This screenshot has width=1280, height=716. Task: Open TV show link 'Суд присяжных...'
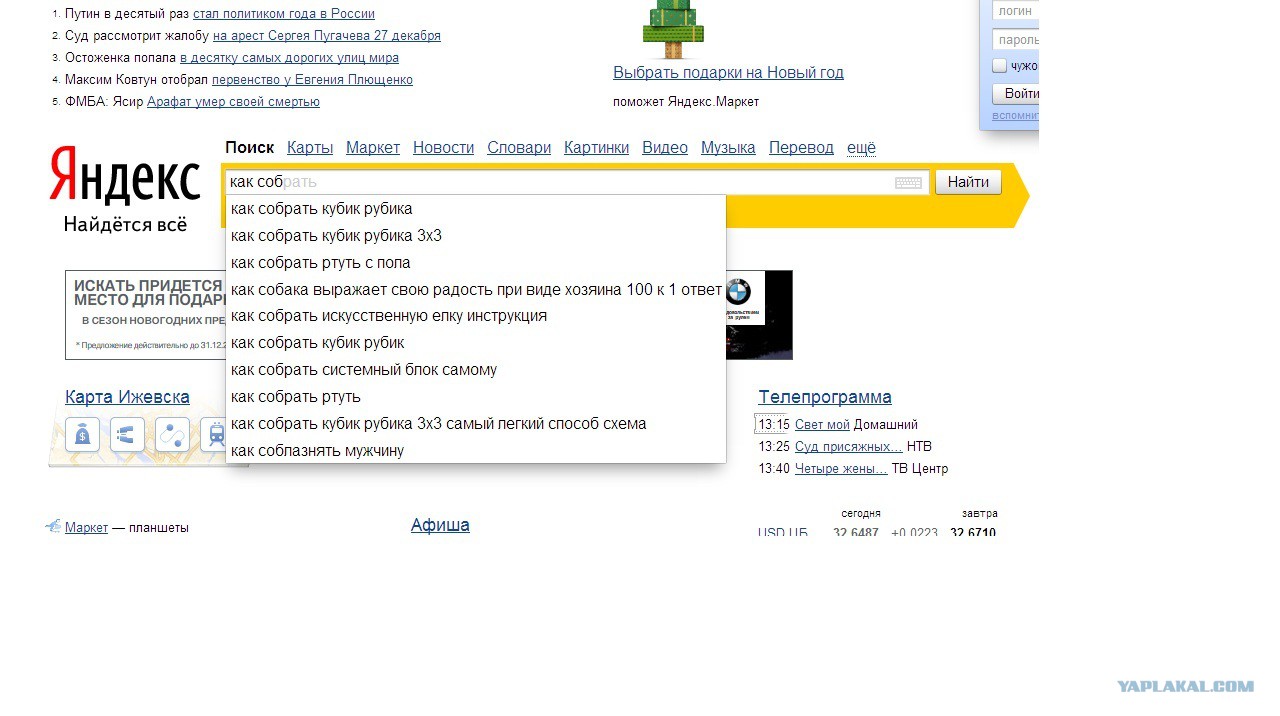tap(849, 447)
